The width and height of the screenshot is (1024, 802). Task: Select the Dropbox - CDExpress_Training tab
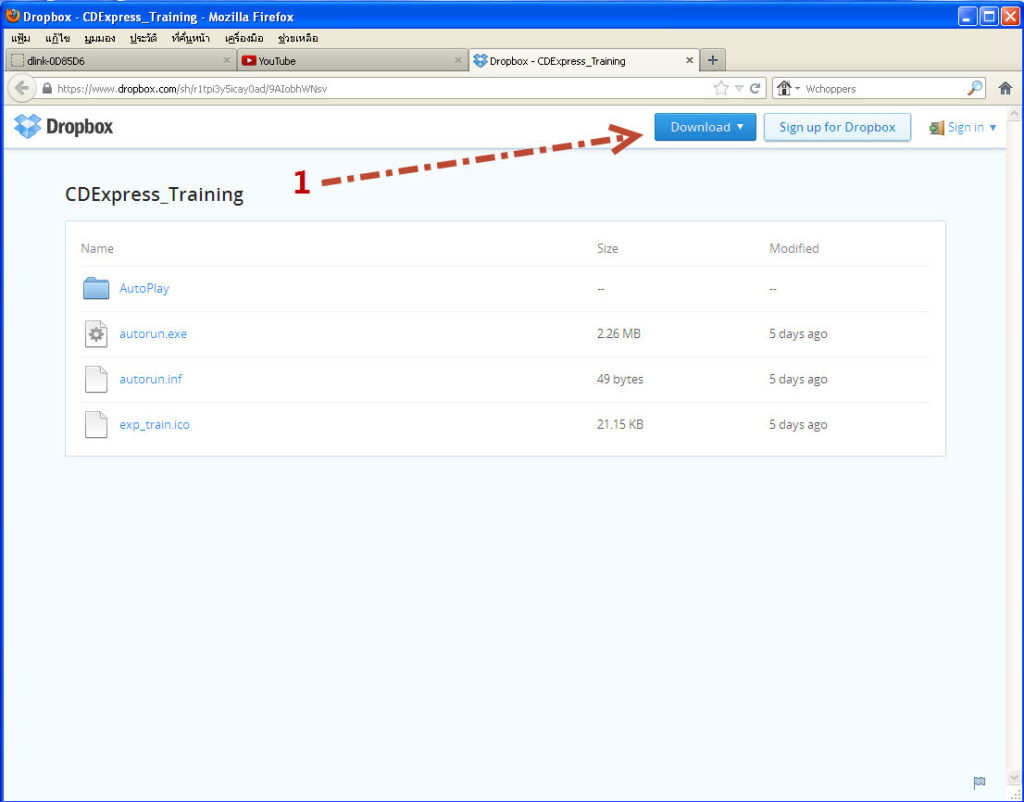coord(583,61)
